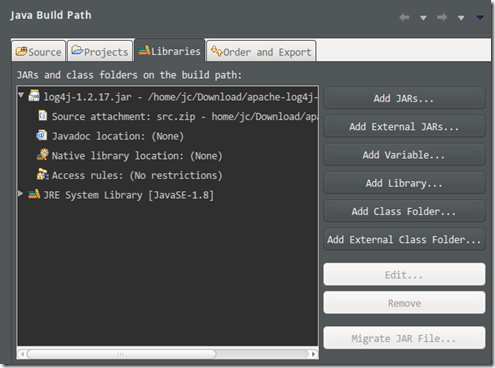Click the Add JARs... button
Viewport: 495px width, 368px height.
click(404, 98)
